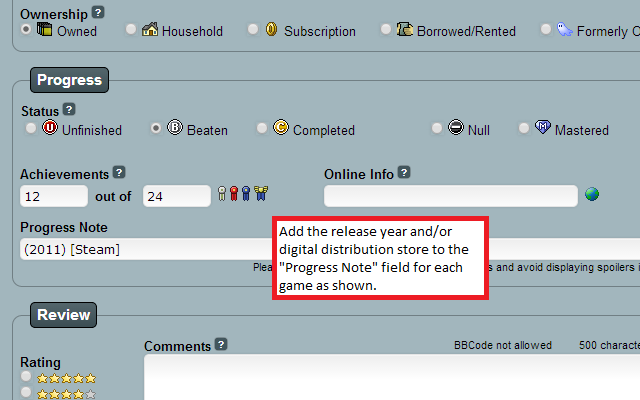Click the Rating label

click(40, 362)
